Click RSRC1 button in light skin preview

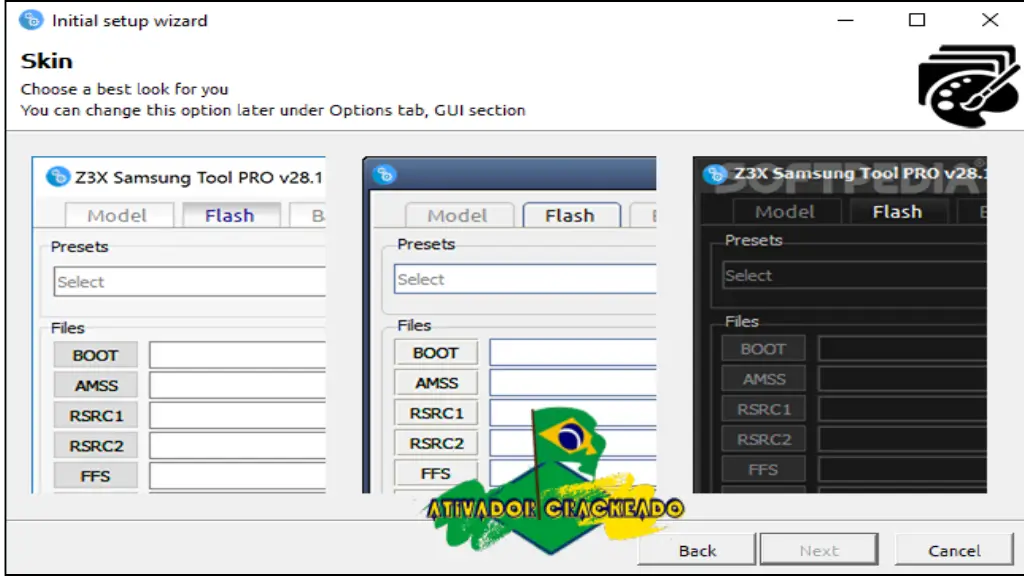(x=95, y=415)
